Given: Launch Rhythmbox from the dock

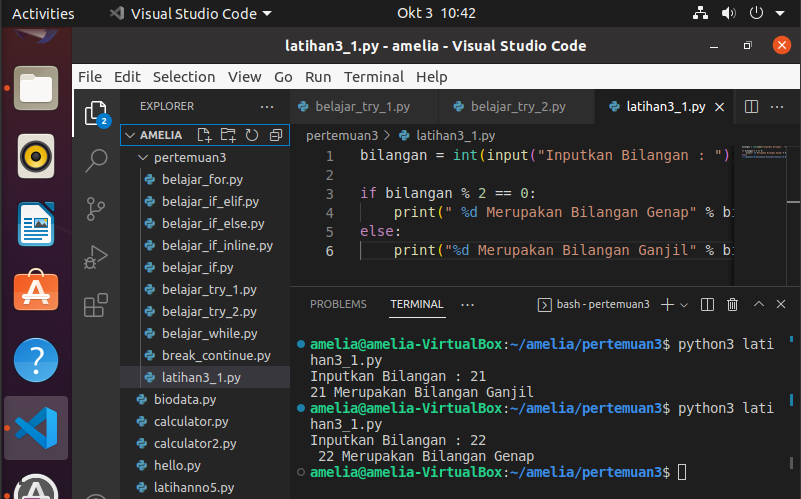Looking at the screenshot, I should coord(36,156).
